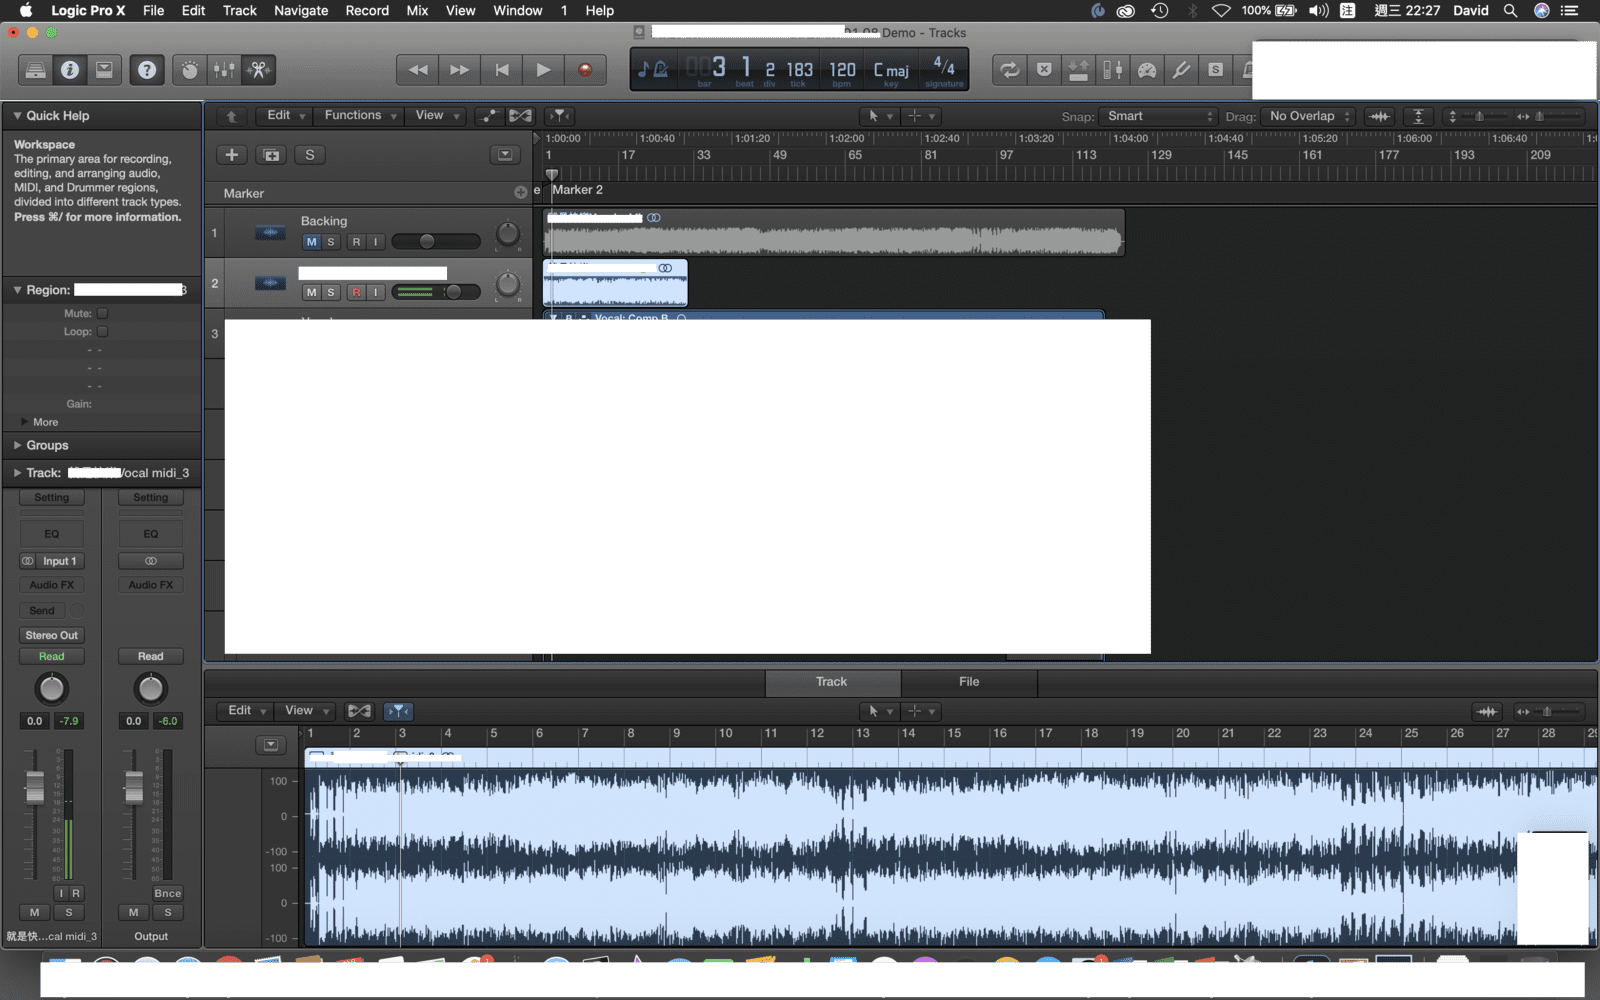Click the Stereo Out output button
This screenshot has width=1600, height=1000.
tap(52, 635)
